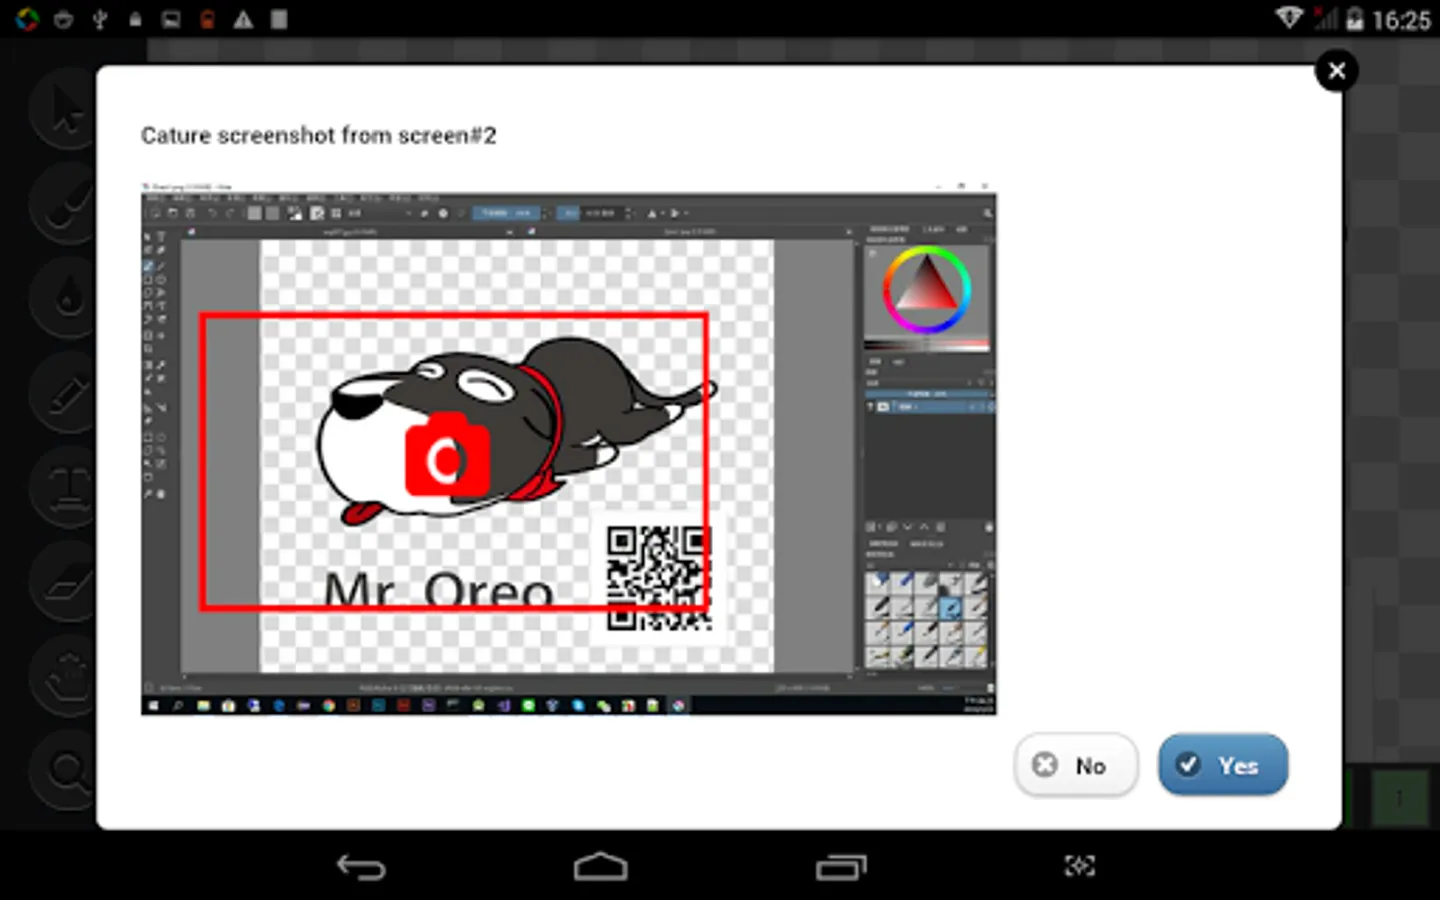Tap the clock showing 16:25
The image size is (1440, 900).
(1401, 20)
